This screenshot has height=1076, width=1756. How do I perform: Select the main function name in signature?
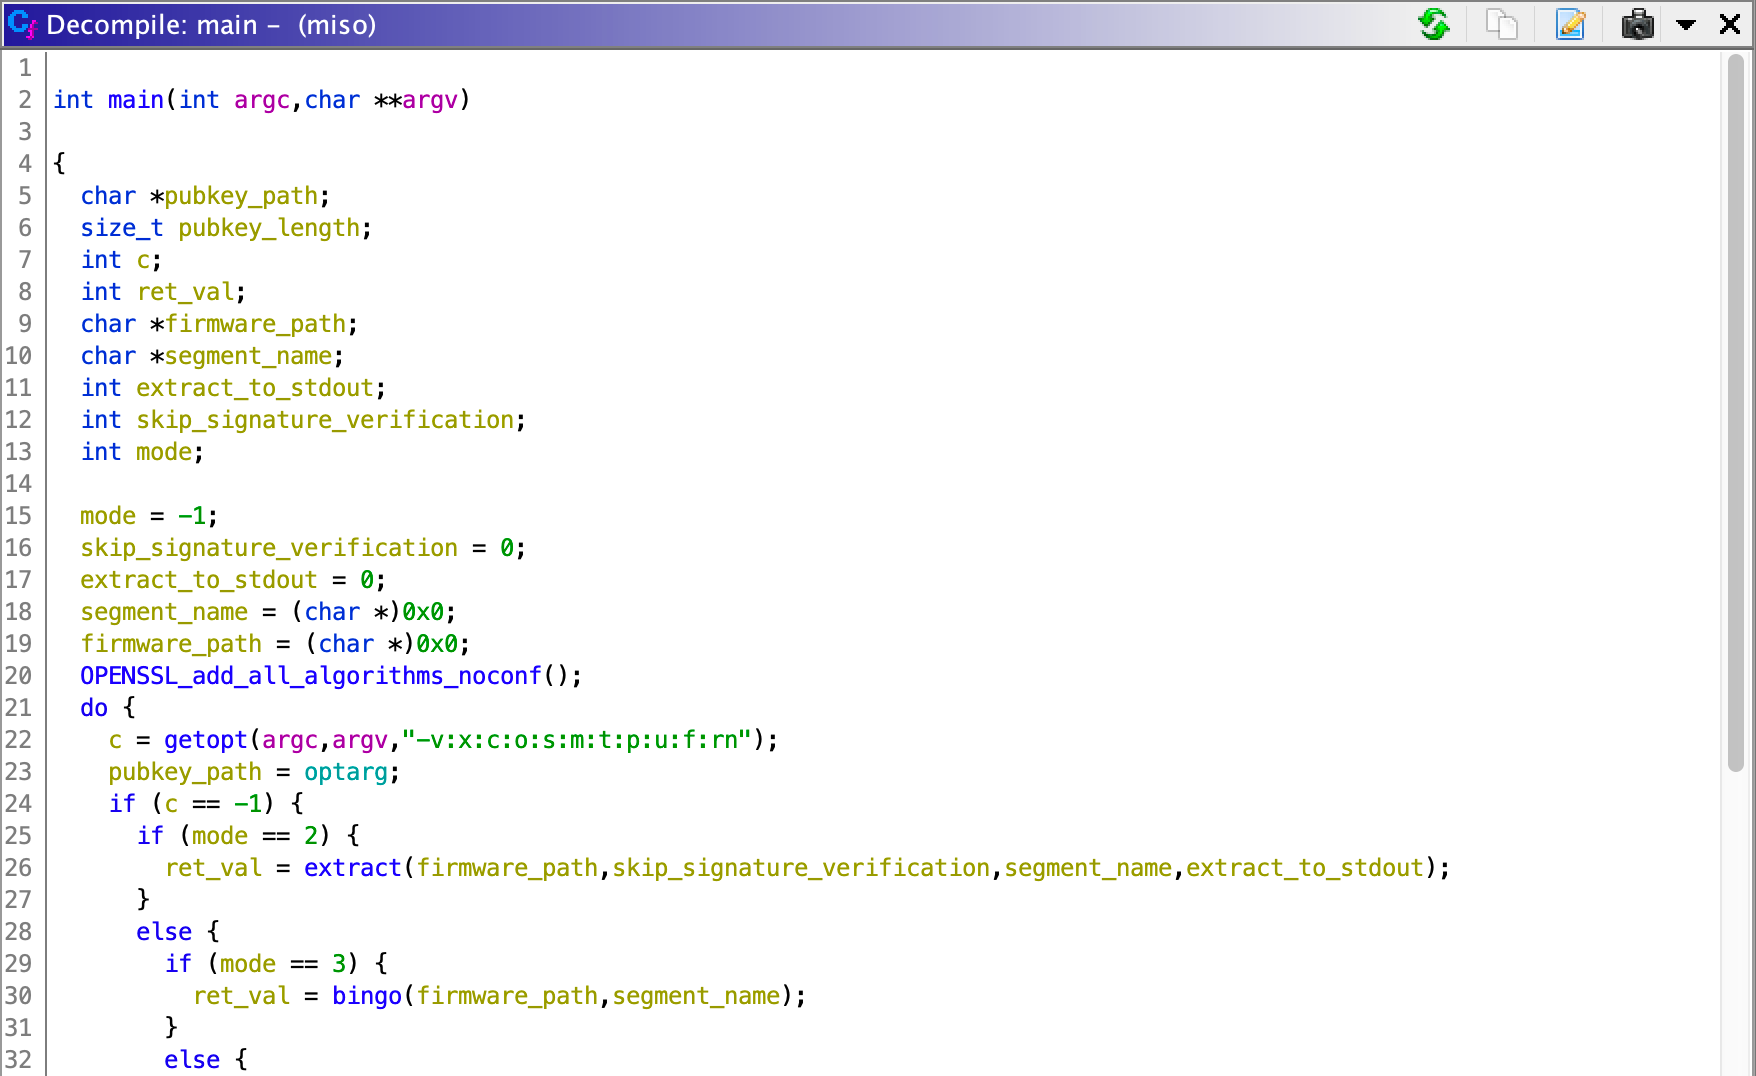coord(135,100)
